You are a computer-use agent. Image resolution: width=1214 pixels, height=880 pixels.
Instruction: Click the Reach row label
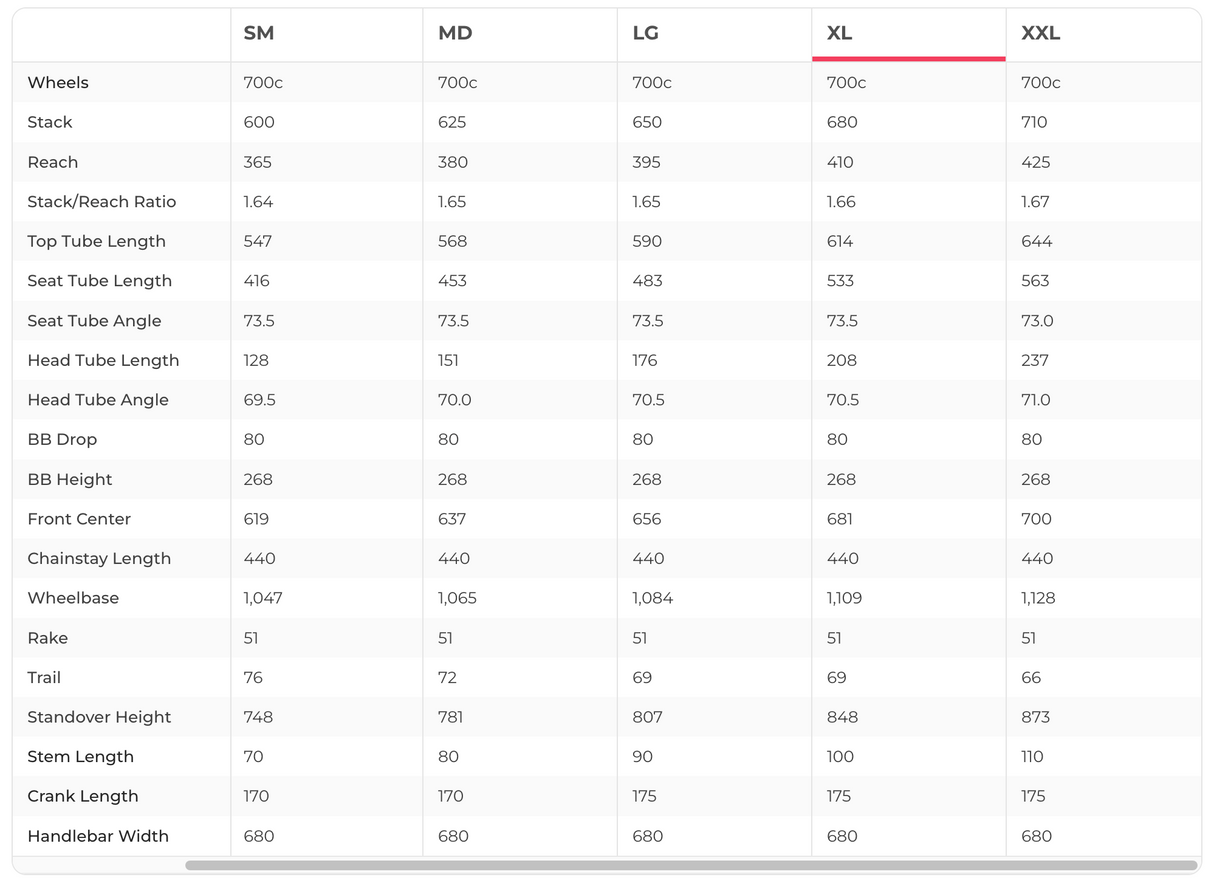[x=53, y=162]
